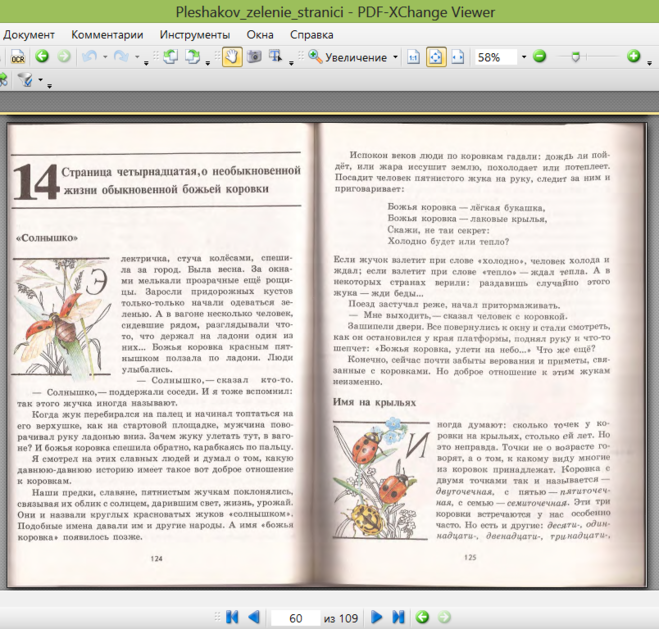Toggle Fit Page view mode
The height and width of the screenshot is (629, 659).
[436, 57]
